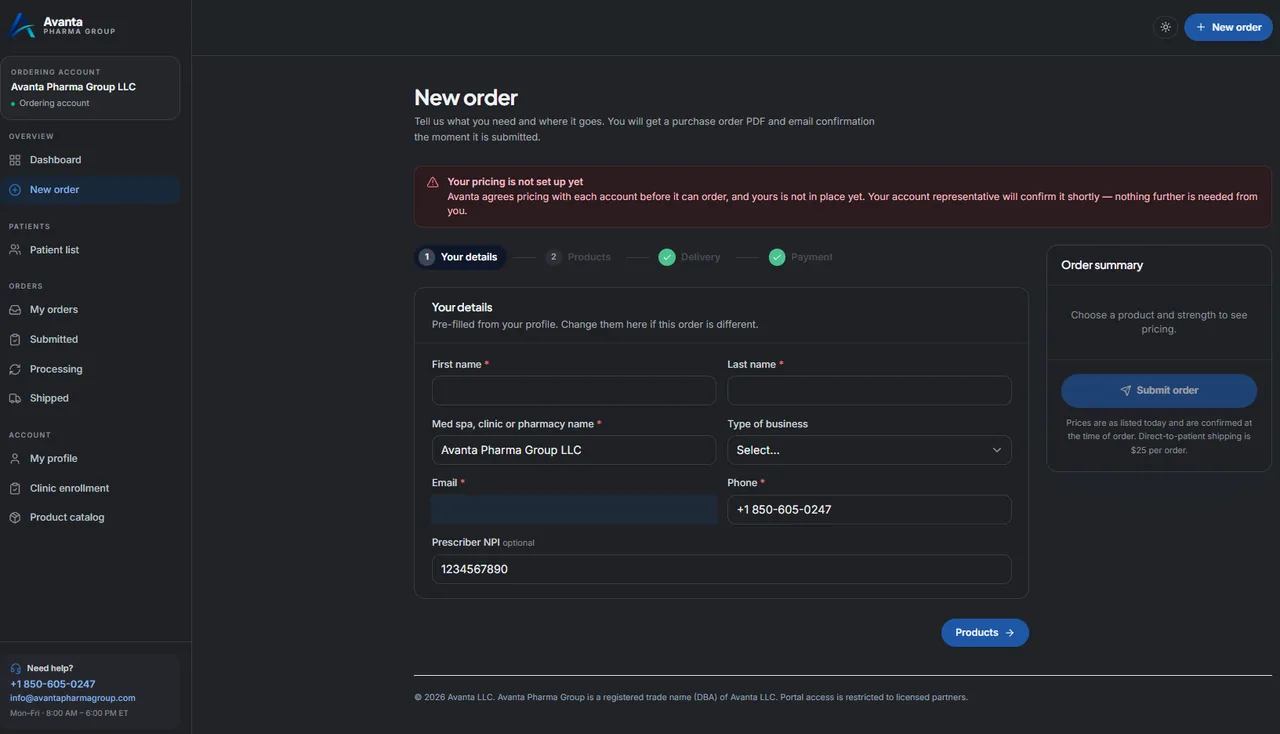Click the "Mon–Fri · 8:00 AM – 6:00 PM ET" hours text
1280x734 pixels.
pyautogui.click(x=69, y=713)
